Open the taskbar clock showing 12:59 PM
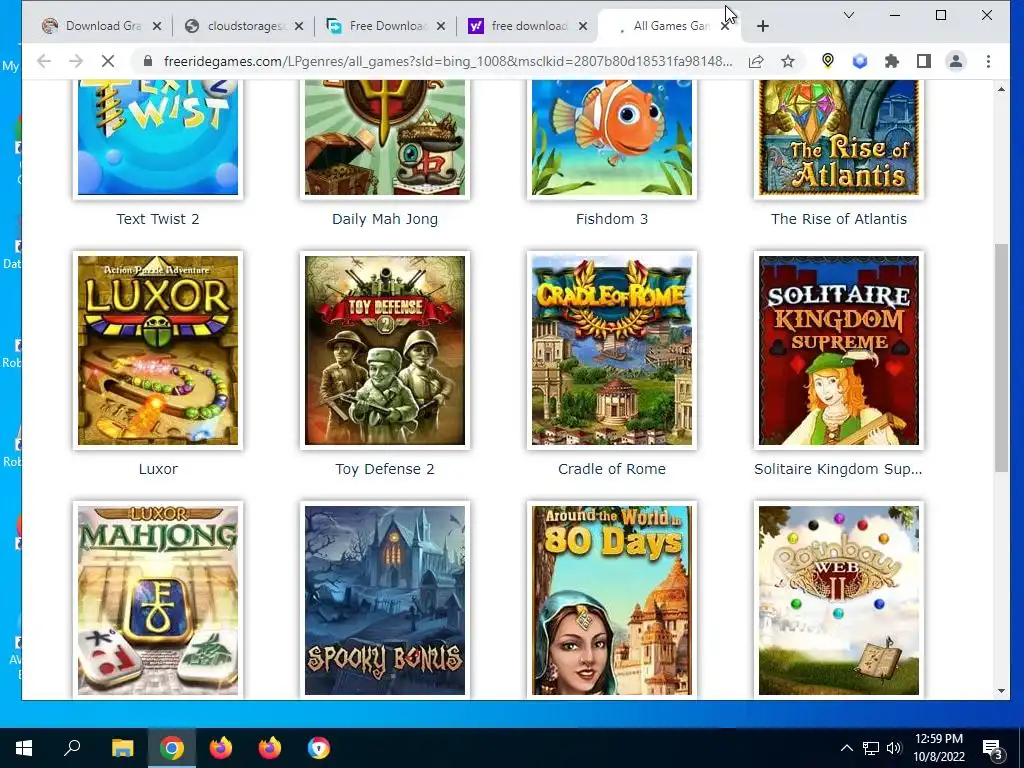The image size is (1024, 768). [939, 748]
